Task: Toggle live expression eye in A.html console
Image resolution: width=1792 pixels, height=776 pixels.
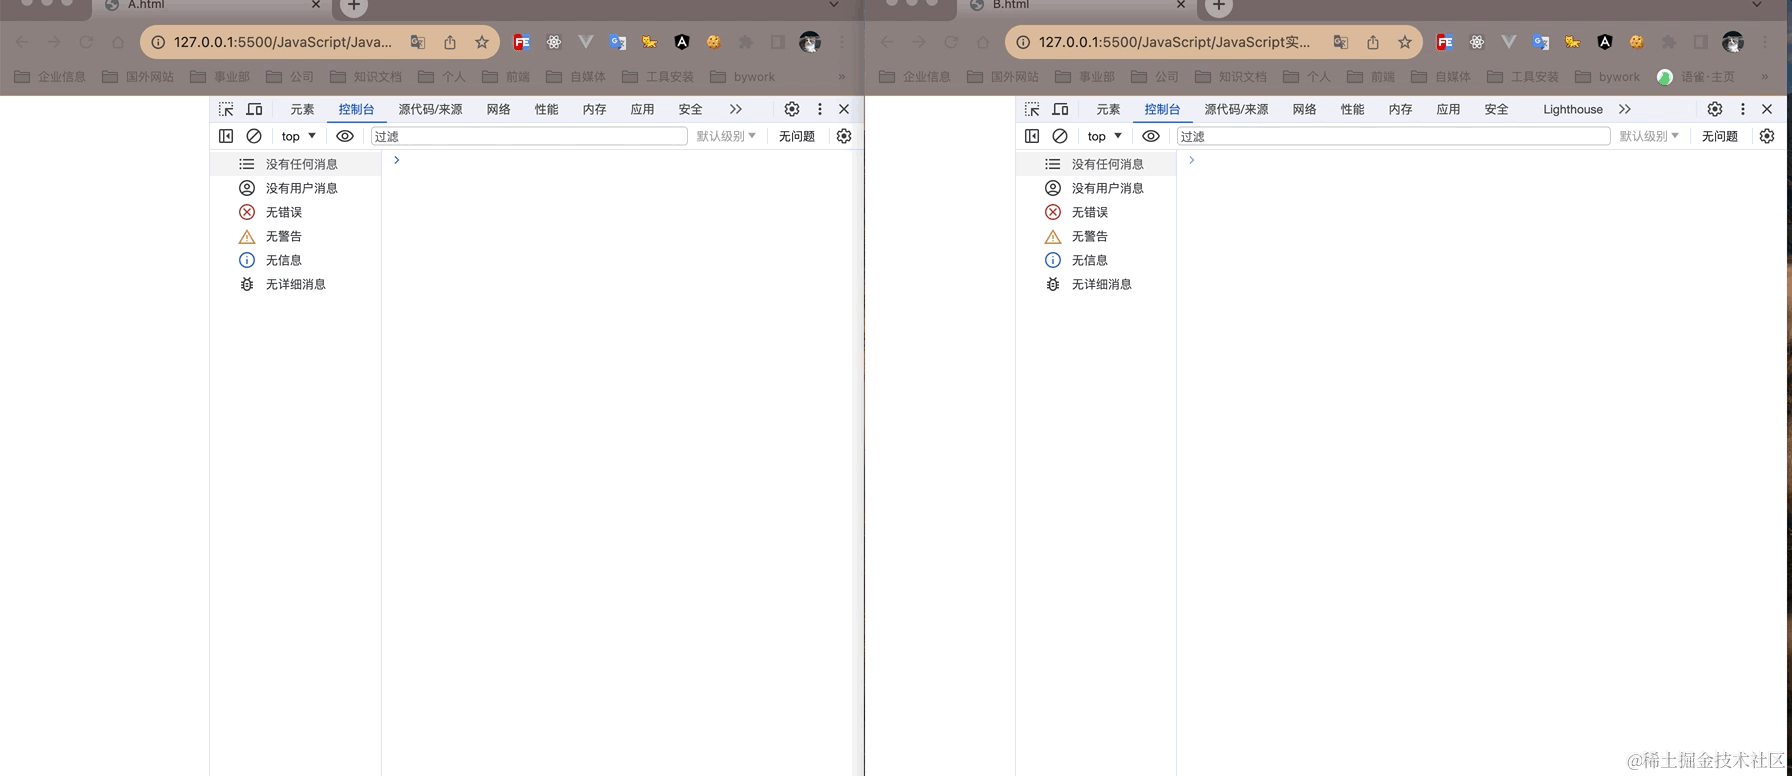Action: coord(345,136)
